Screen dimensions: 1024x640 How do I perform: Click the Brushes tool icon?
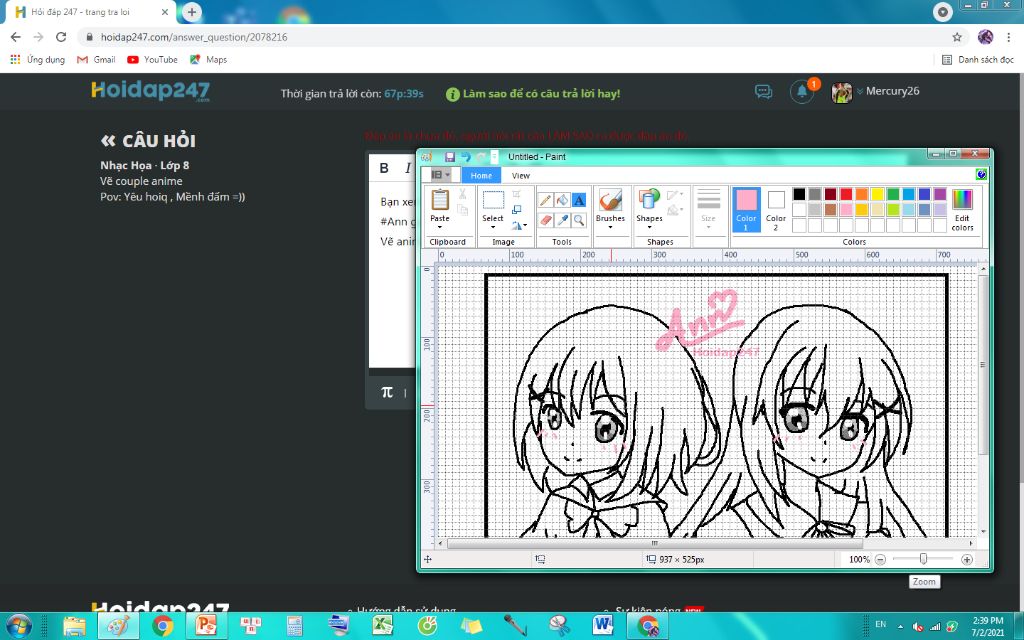[610, 200]
